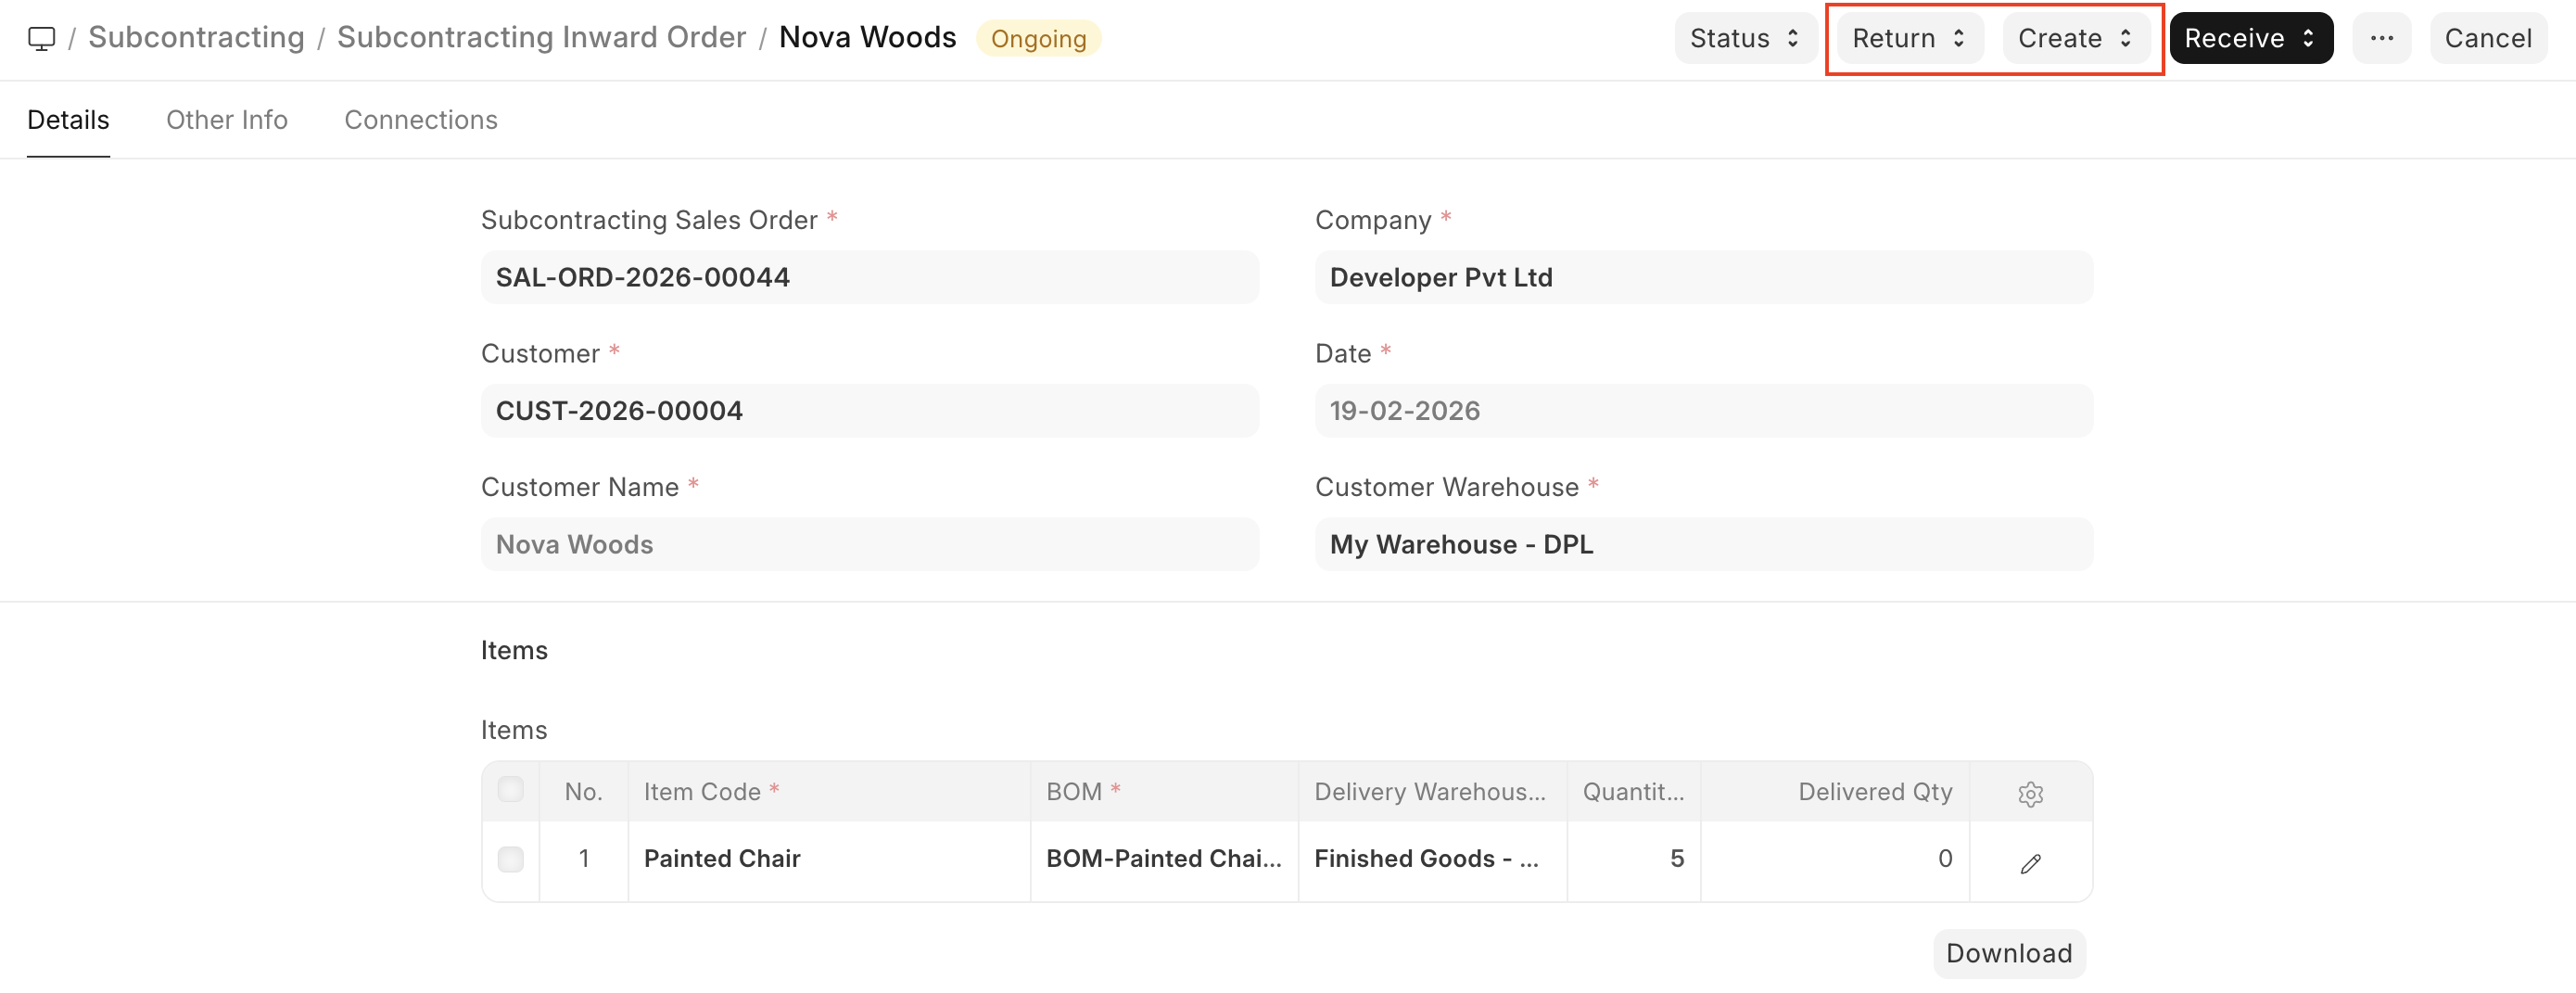This screenshot has height=993, width=2576.
Task: Click the Download button below Items table
Action: pos(2008,953)
